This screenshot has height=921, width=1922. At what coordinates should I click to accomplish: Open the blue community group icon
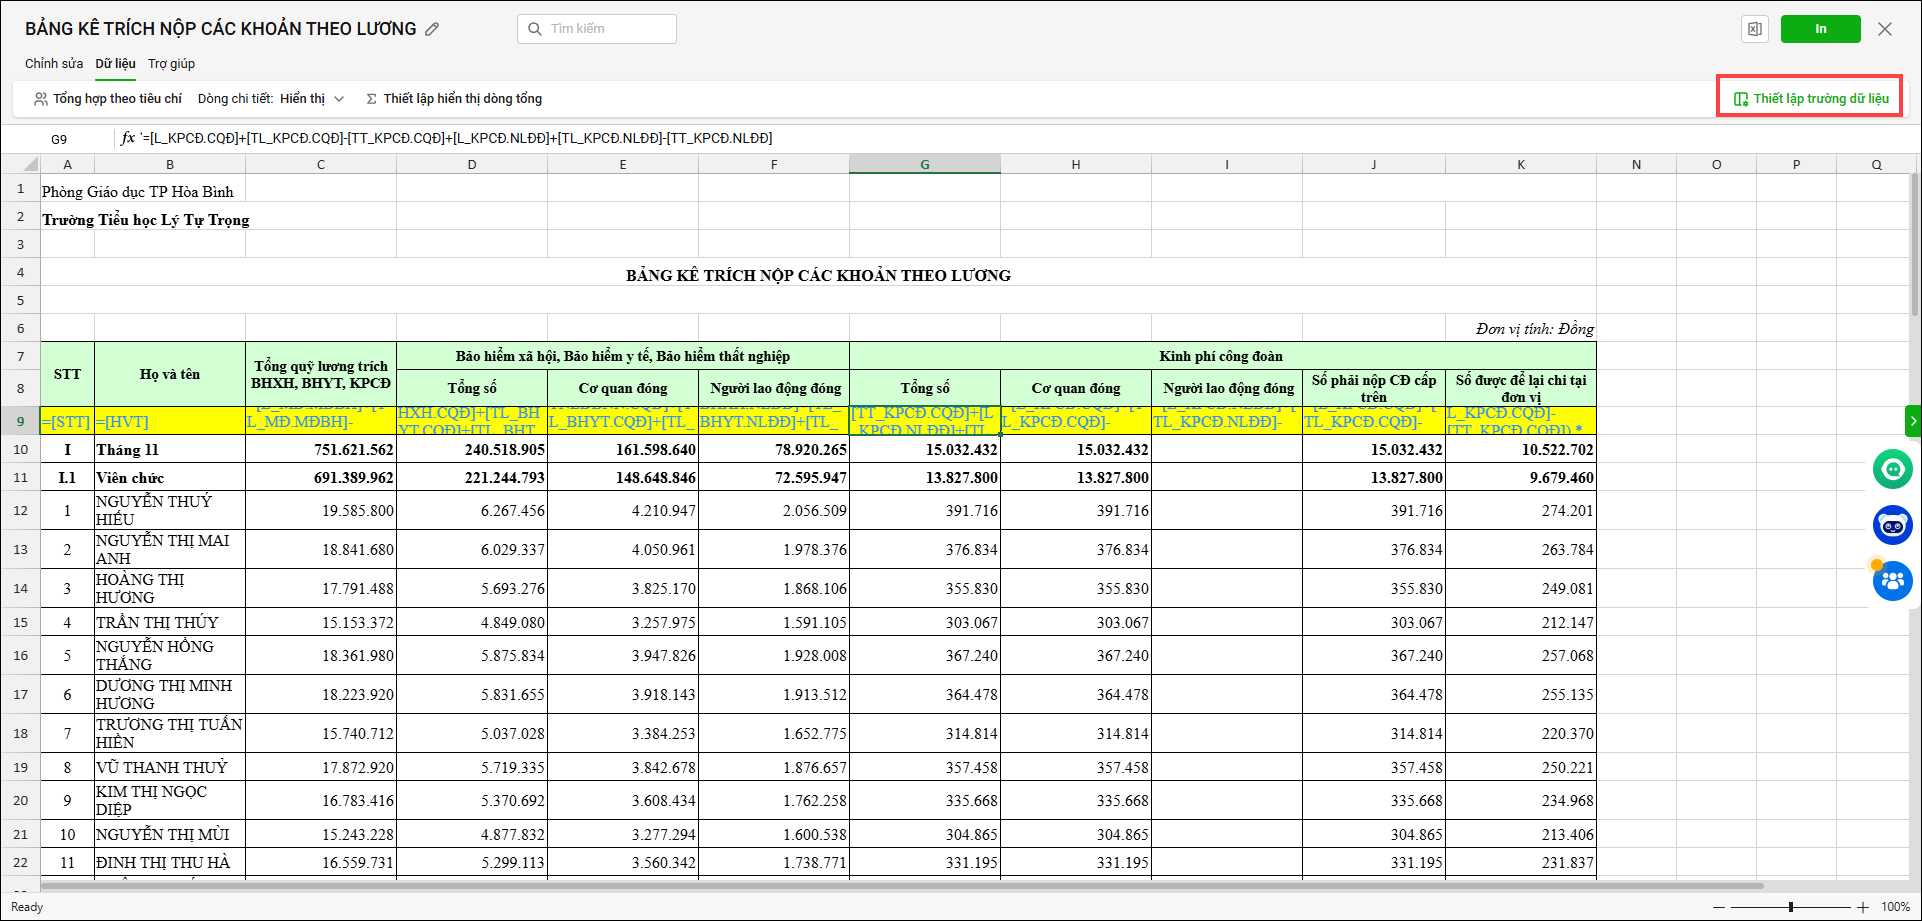pyautogui.click(x=1892, y=581)
